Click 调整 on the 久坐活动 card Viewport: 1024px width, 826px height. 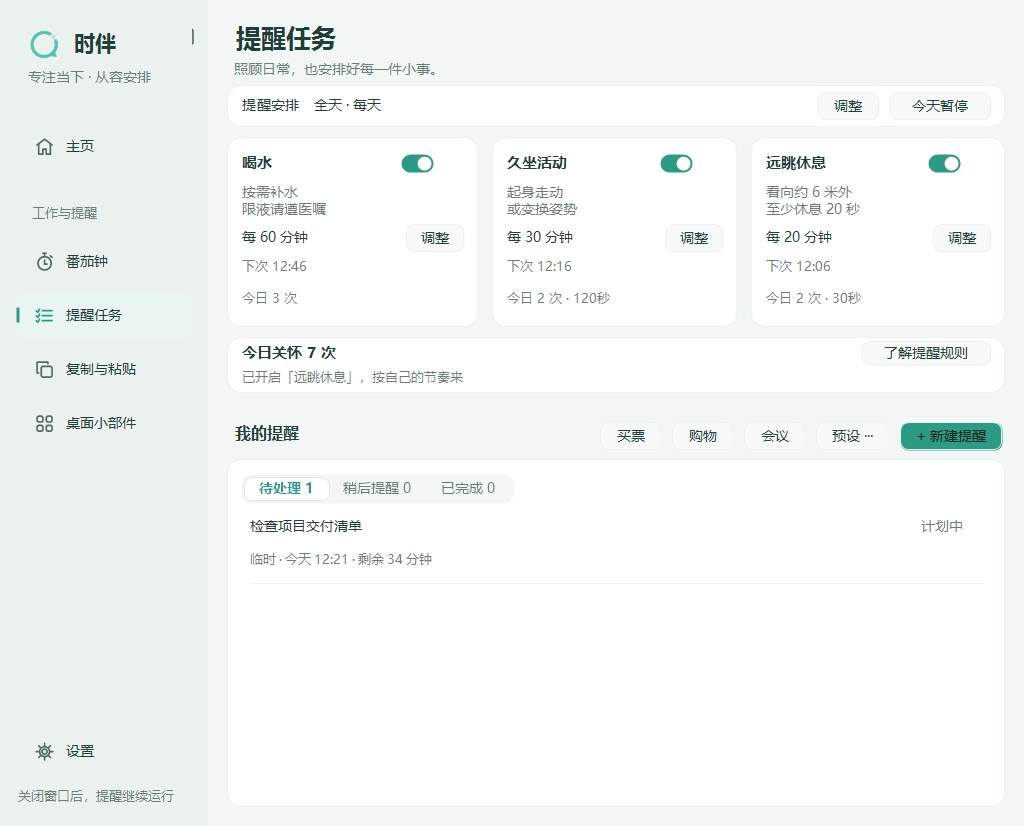(694, 238)
